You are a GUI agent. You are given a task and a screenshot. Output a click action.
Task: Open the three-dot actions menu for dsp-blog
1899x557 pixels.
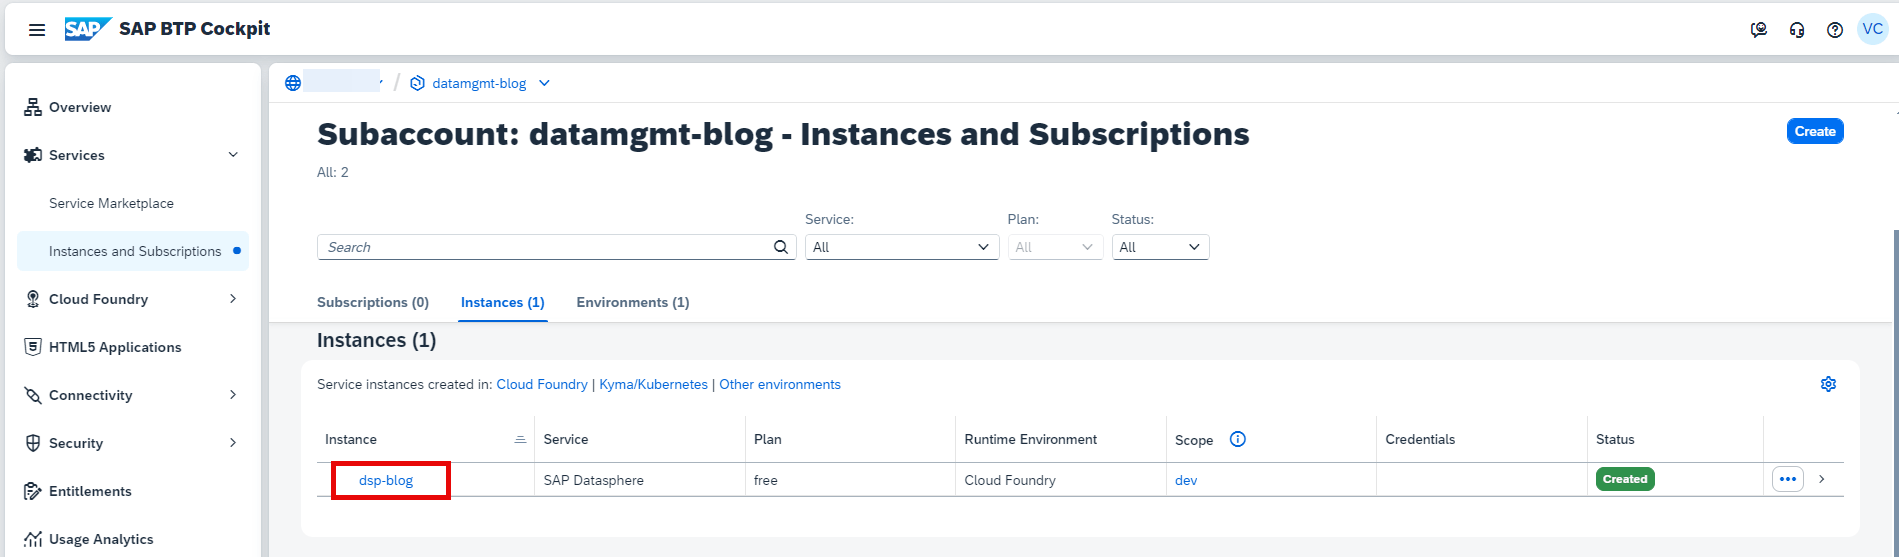tap(1787, 479)
